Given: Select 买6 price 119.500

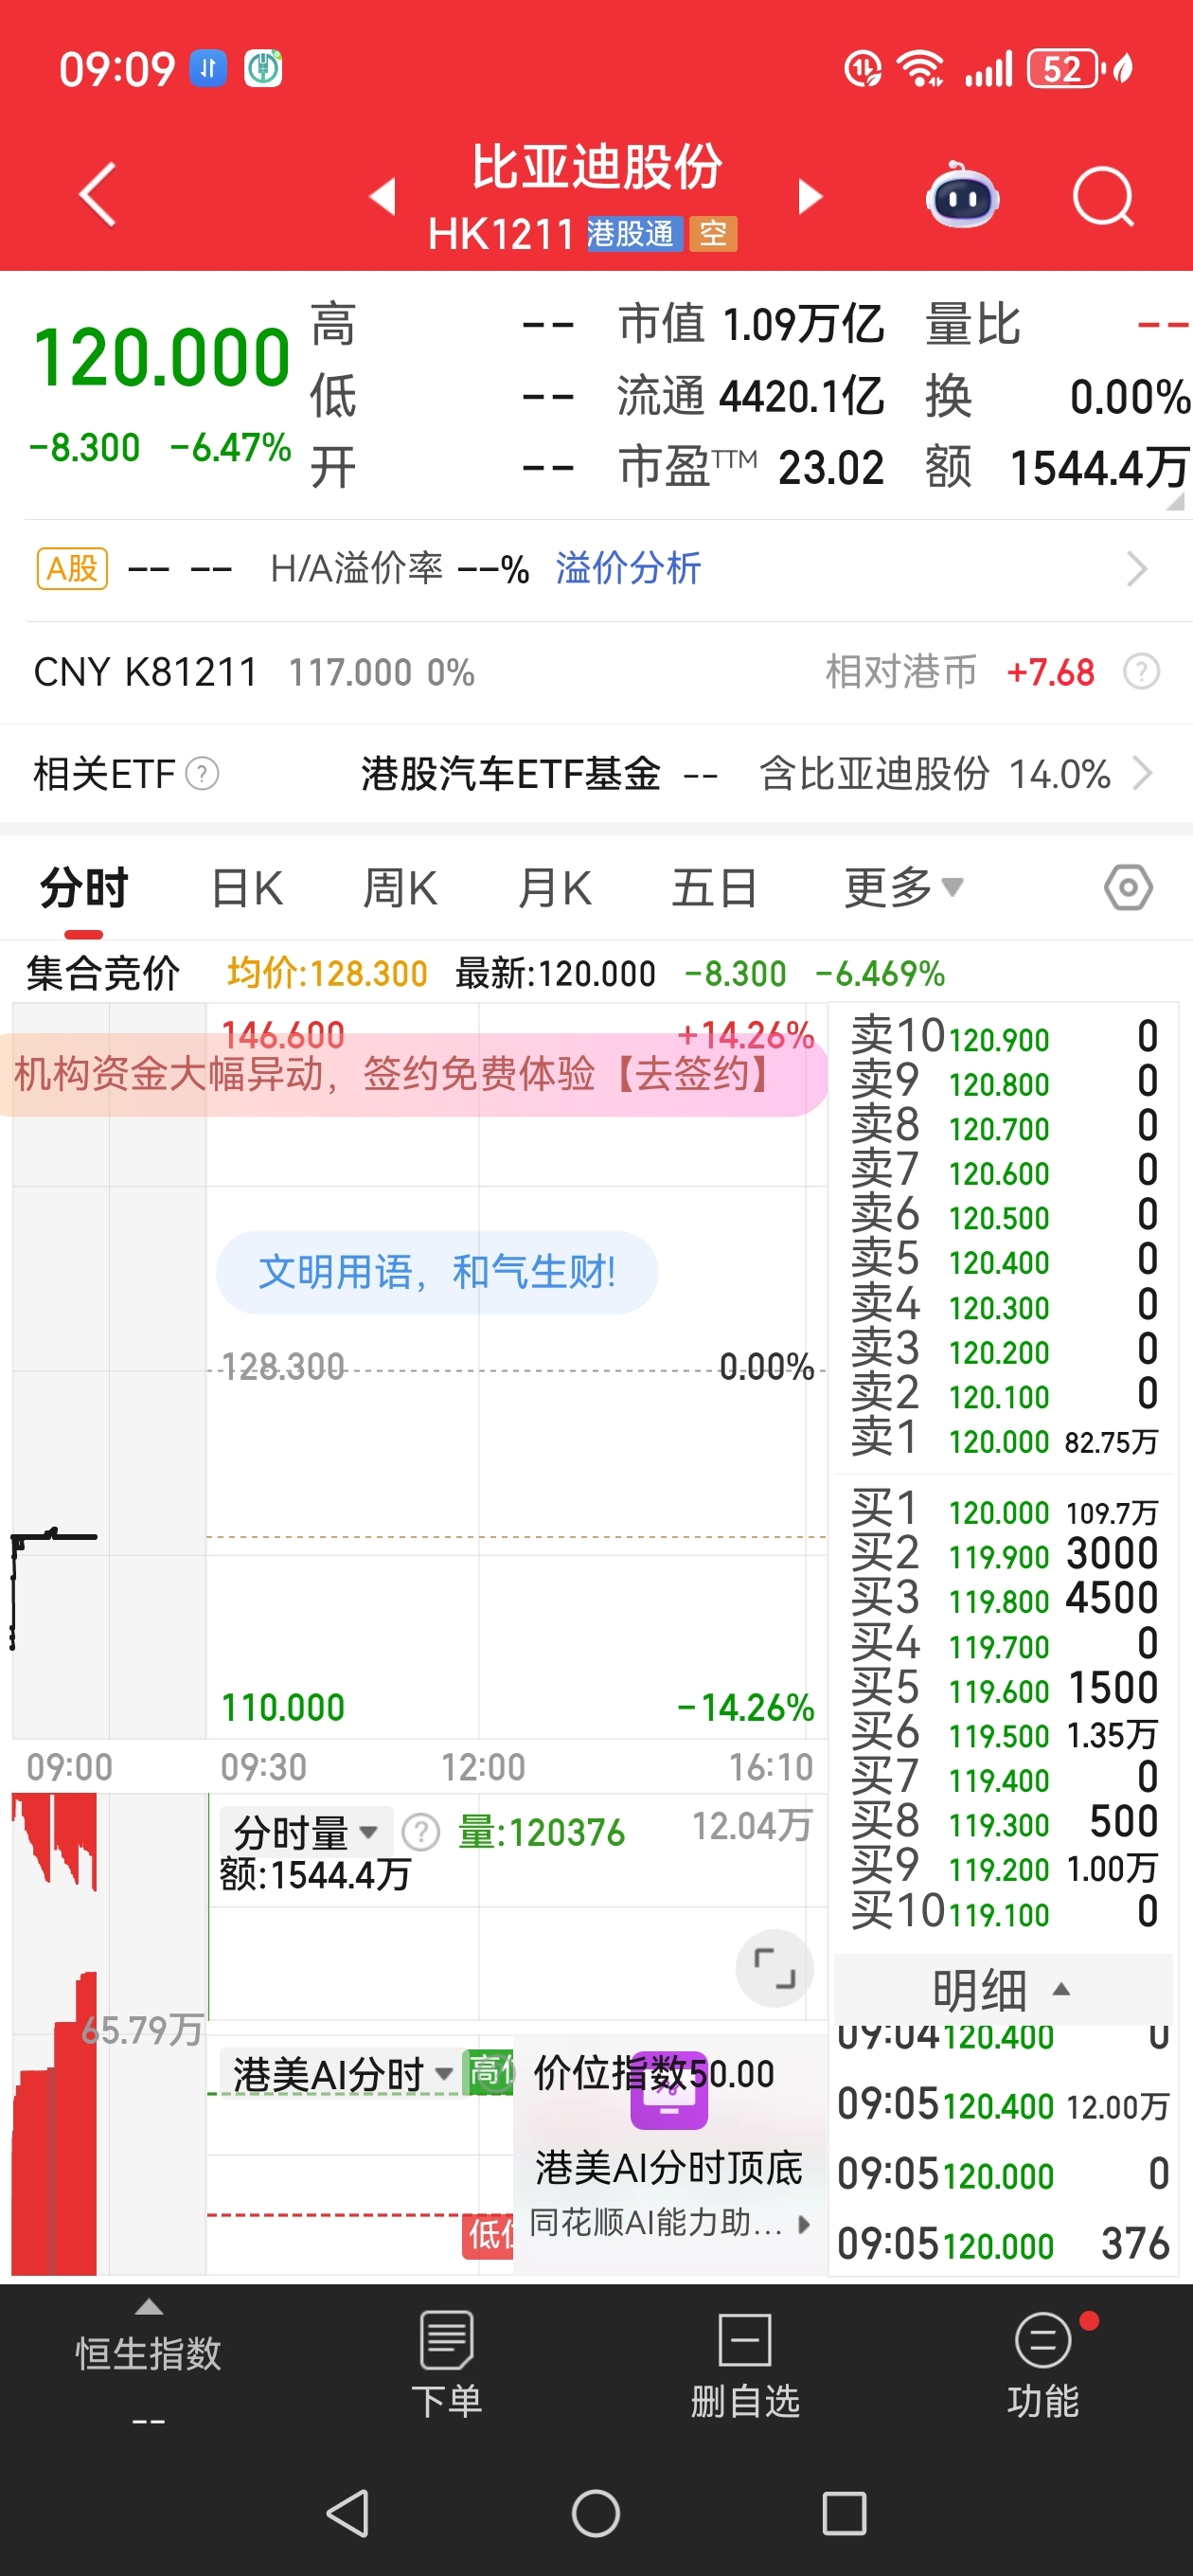Looking at the screenshot, I should pyautogui.click(x=999, y=1736).
